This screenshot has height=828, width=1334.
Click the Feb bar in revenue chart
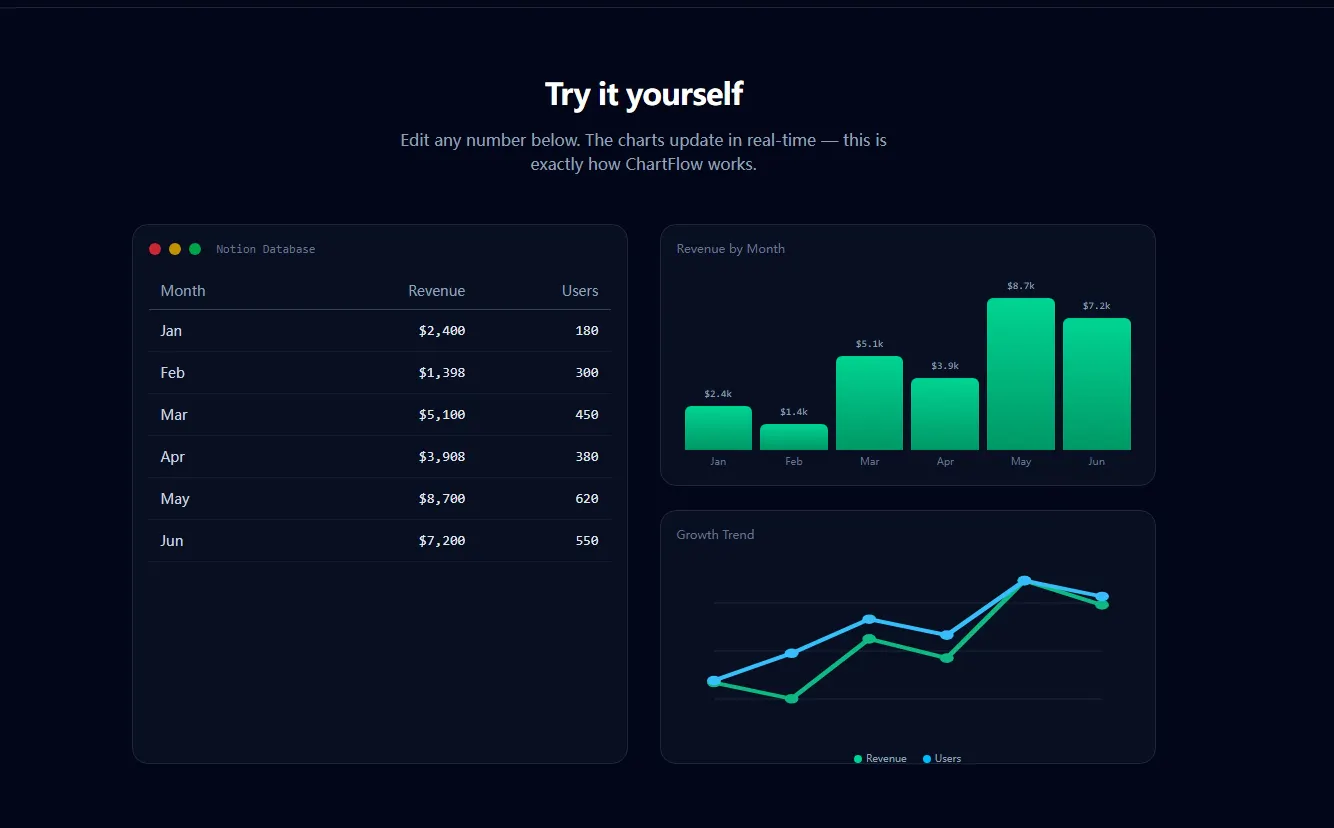pos(794,437)
